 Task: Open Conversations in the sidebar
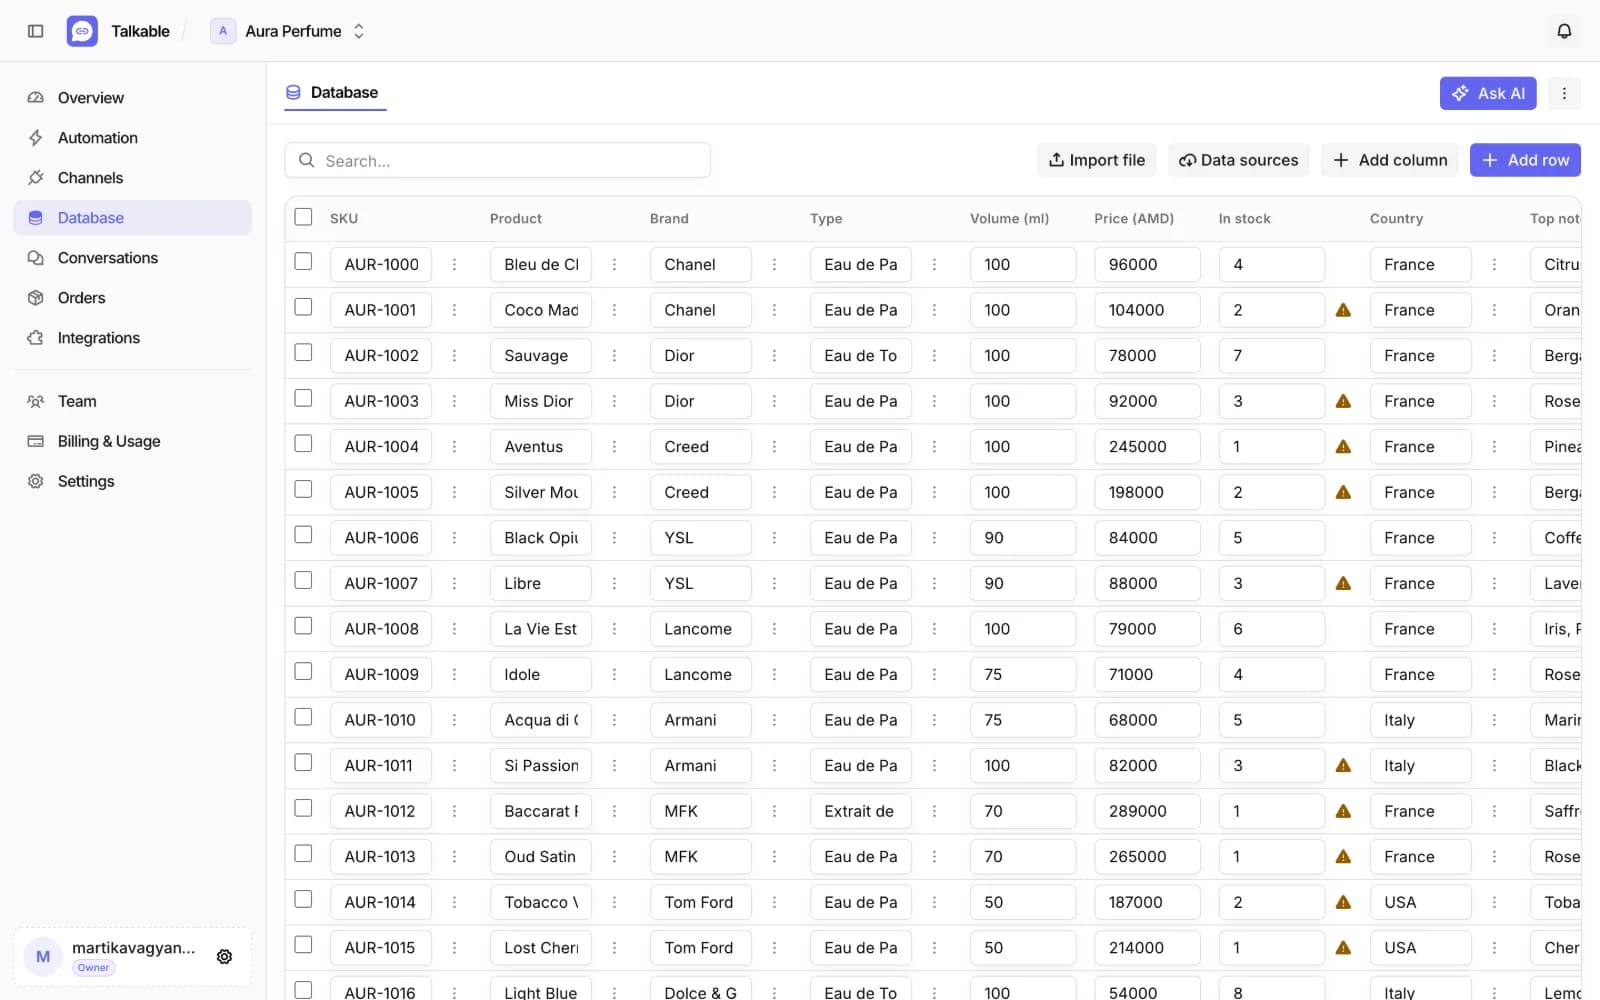(x=132, y=258)
